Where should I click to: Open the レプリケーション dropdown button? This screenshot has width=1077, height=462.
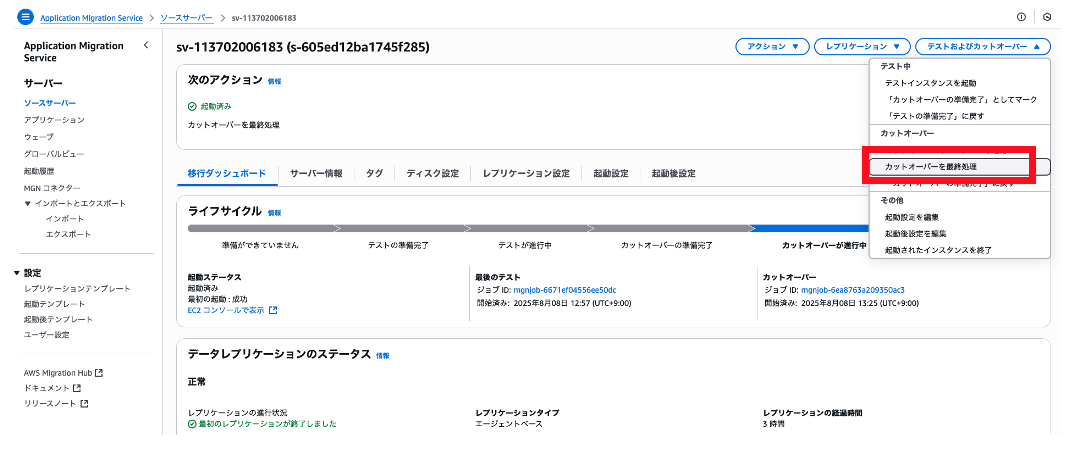pos(862,47)
